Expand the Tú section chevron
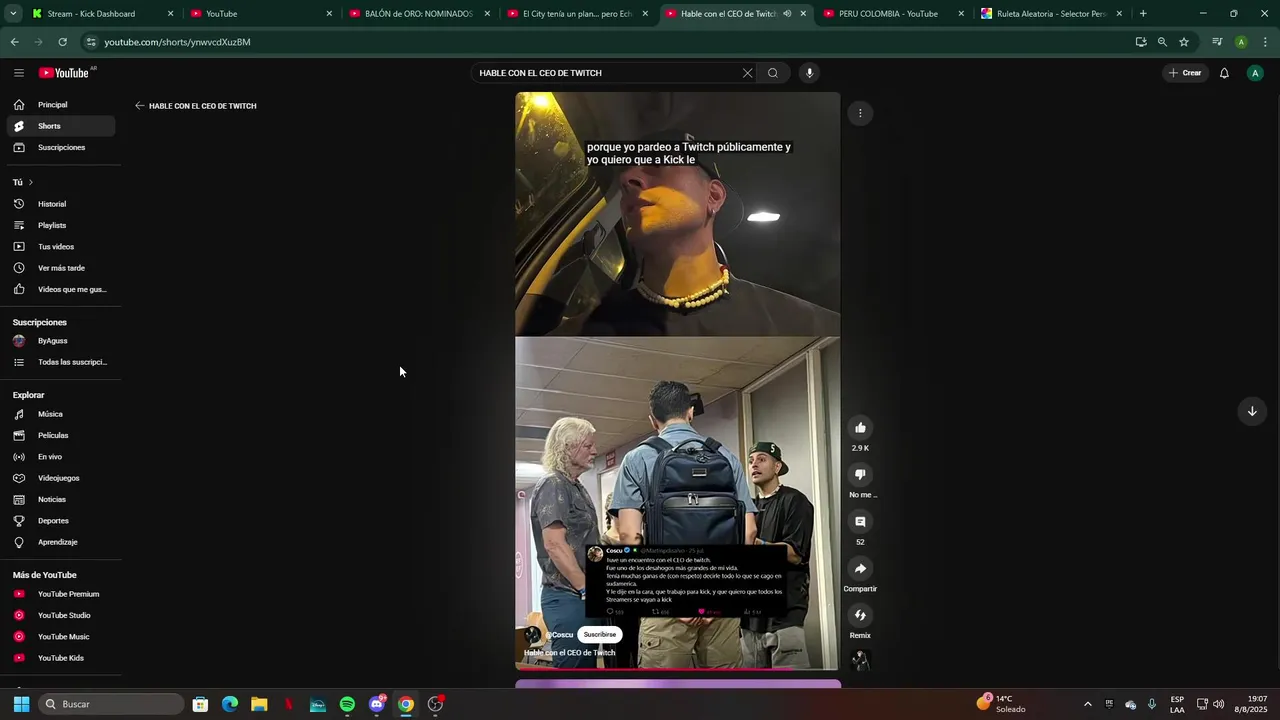The height and width of the screenshot is (720, 1280). coord(31,182)
